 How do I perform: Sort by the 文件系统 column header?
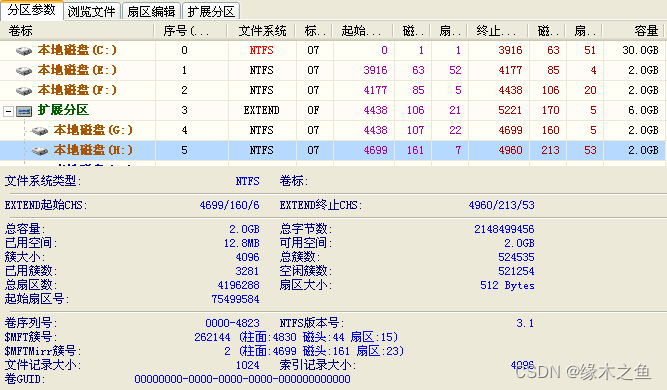(262, 31)
